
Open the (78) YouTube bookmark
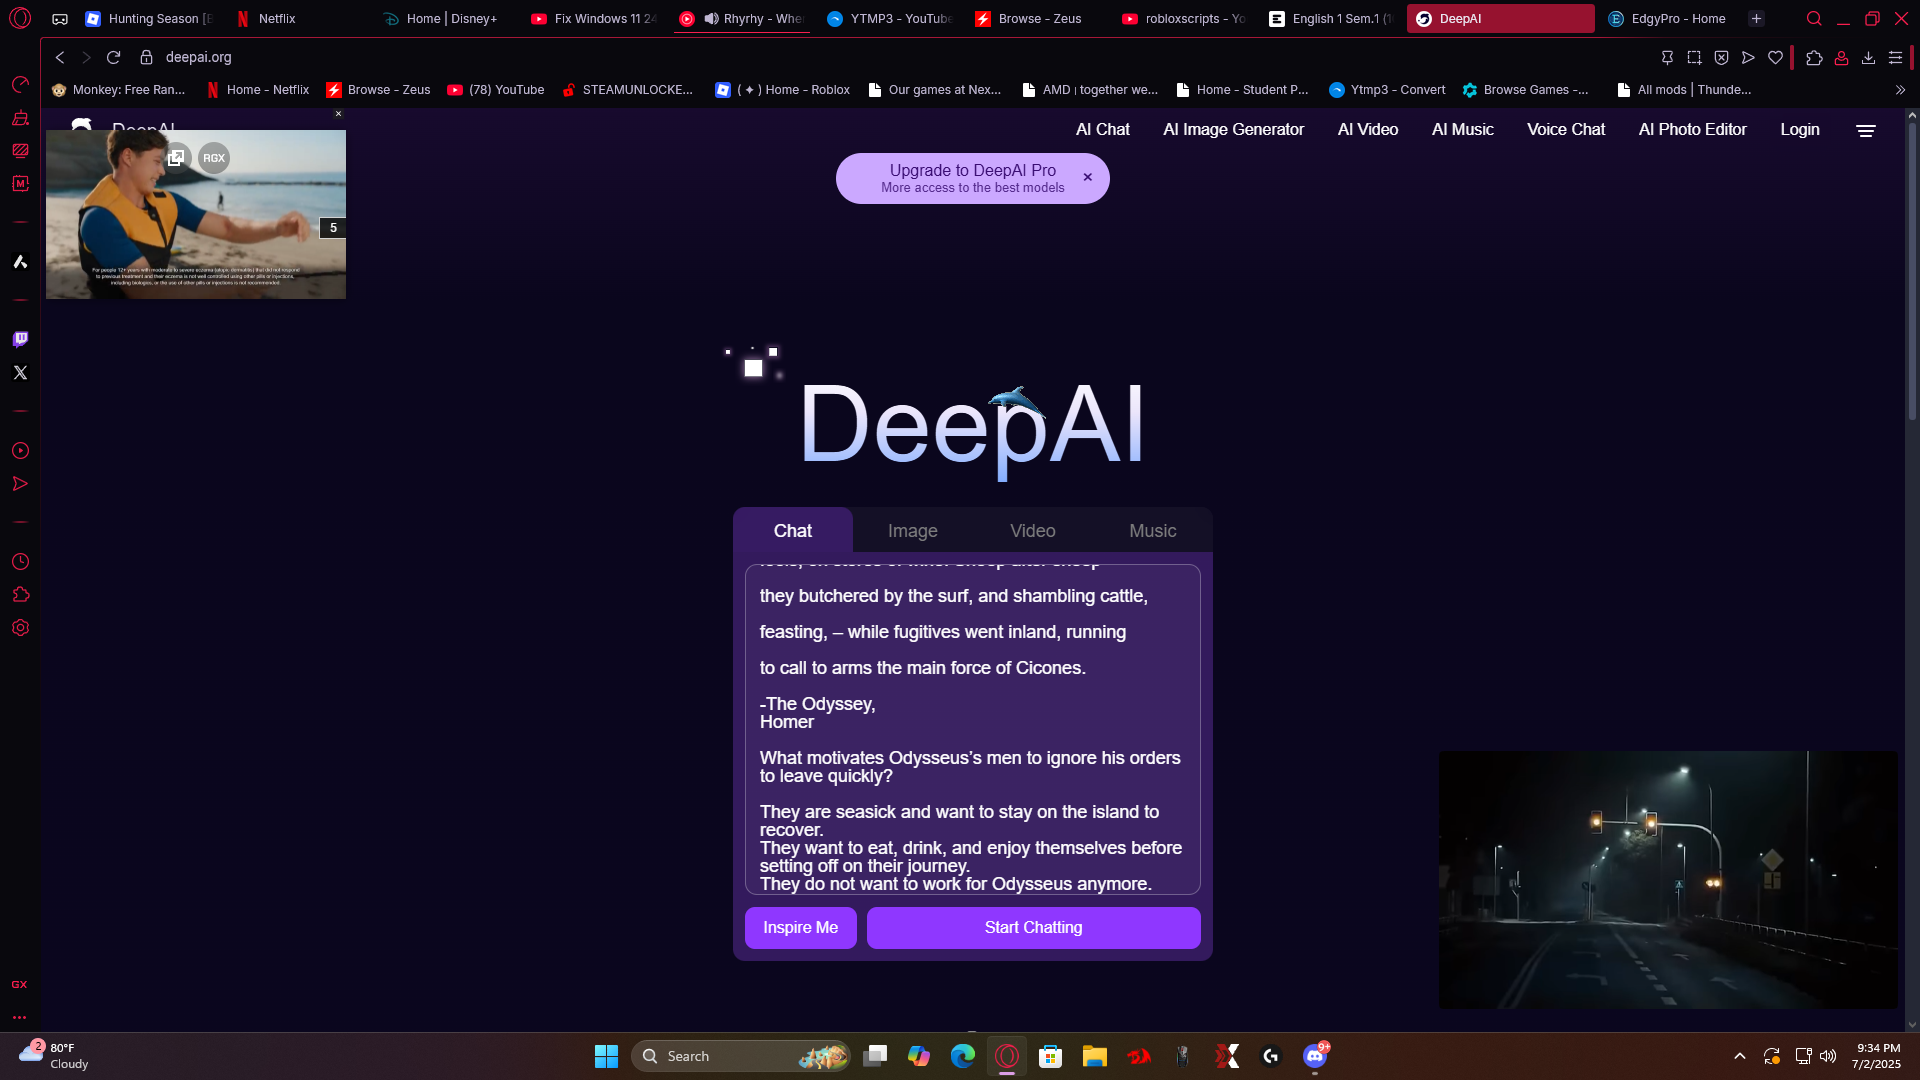tap(496, 90)
